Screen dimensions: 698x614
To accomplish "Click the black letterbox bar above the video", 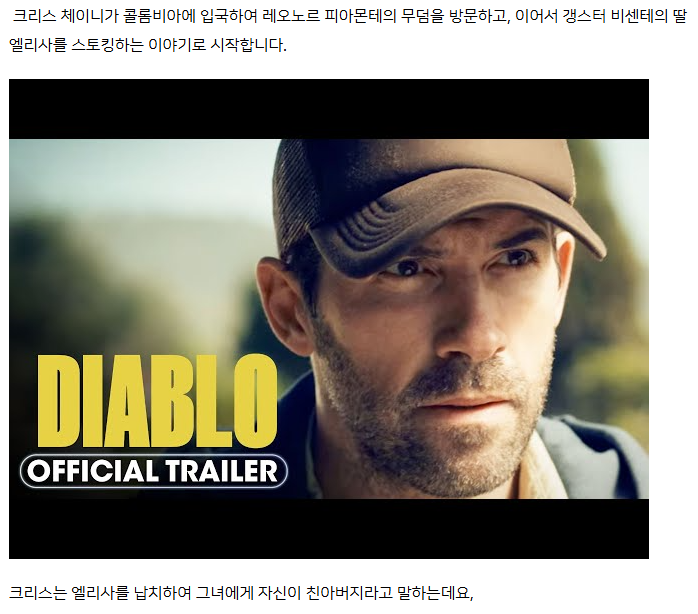I will point(329,109).
